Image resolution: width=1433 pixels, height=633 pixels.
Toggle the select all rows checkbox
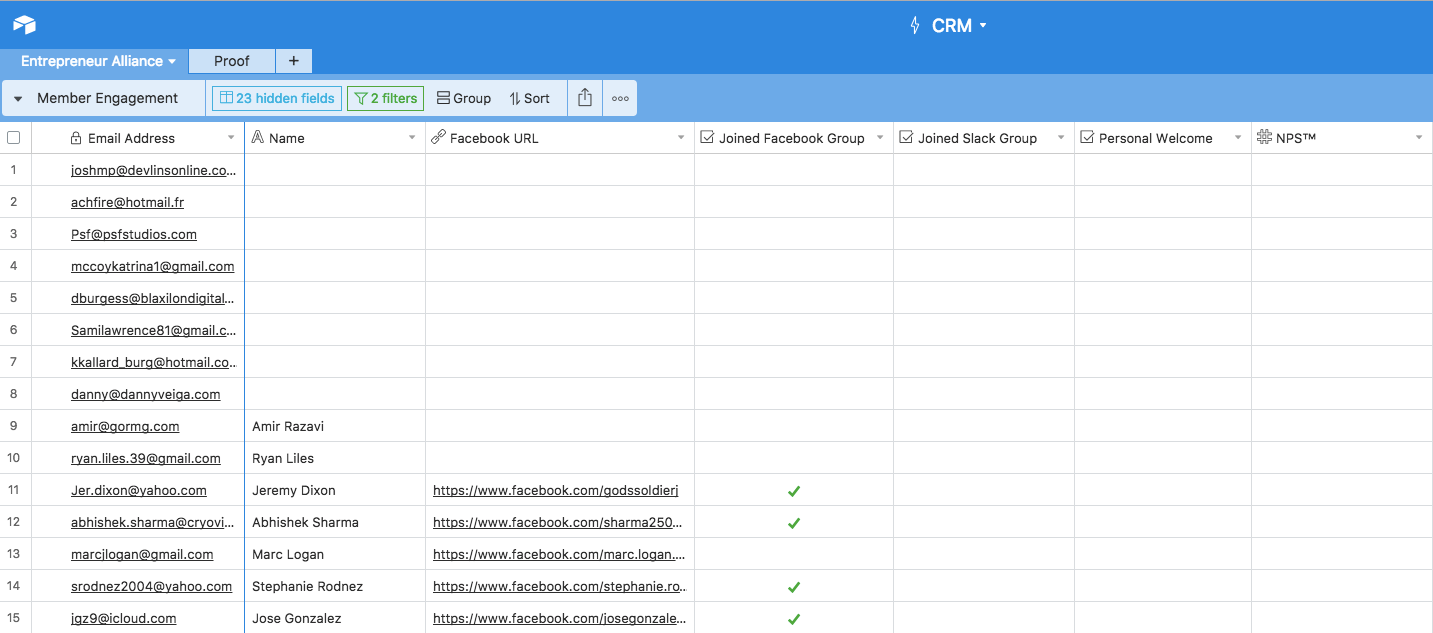click(14, 138)
